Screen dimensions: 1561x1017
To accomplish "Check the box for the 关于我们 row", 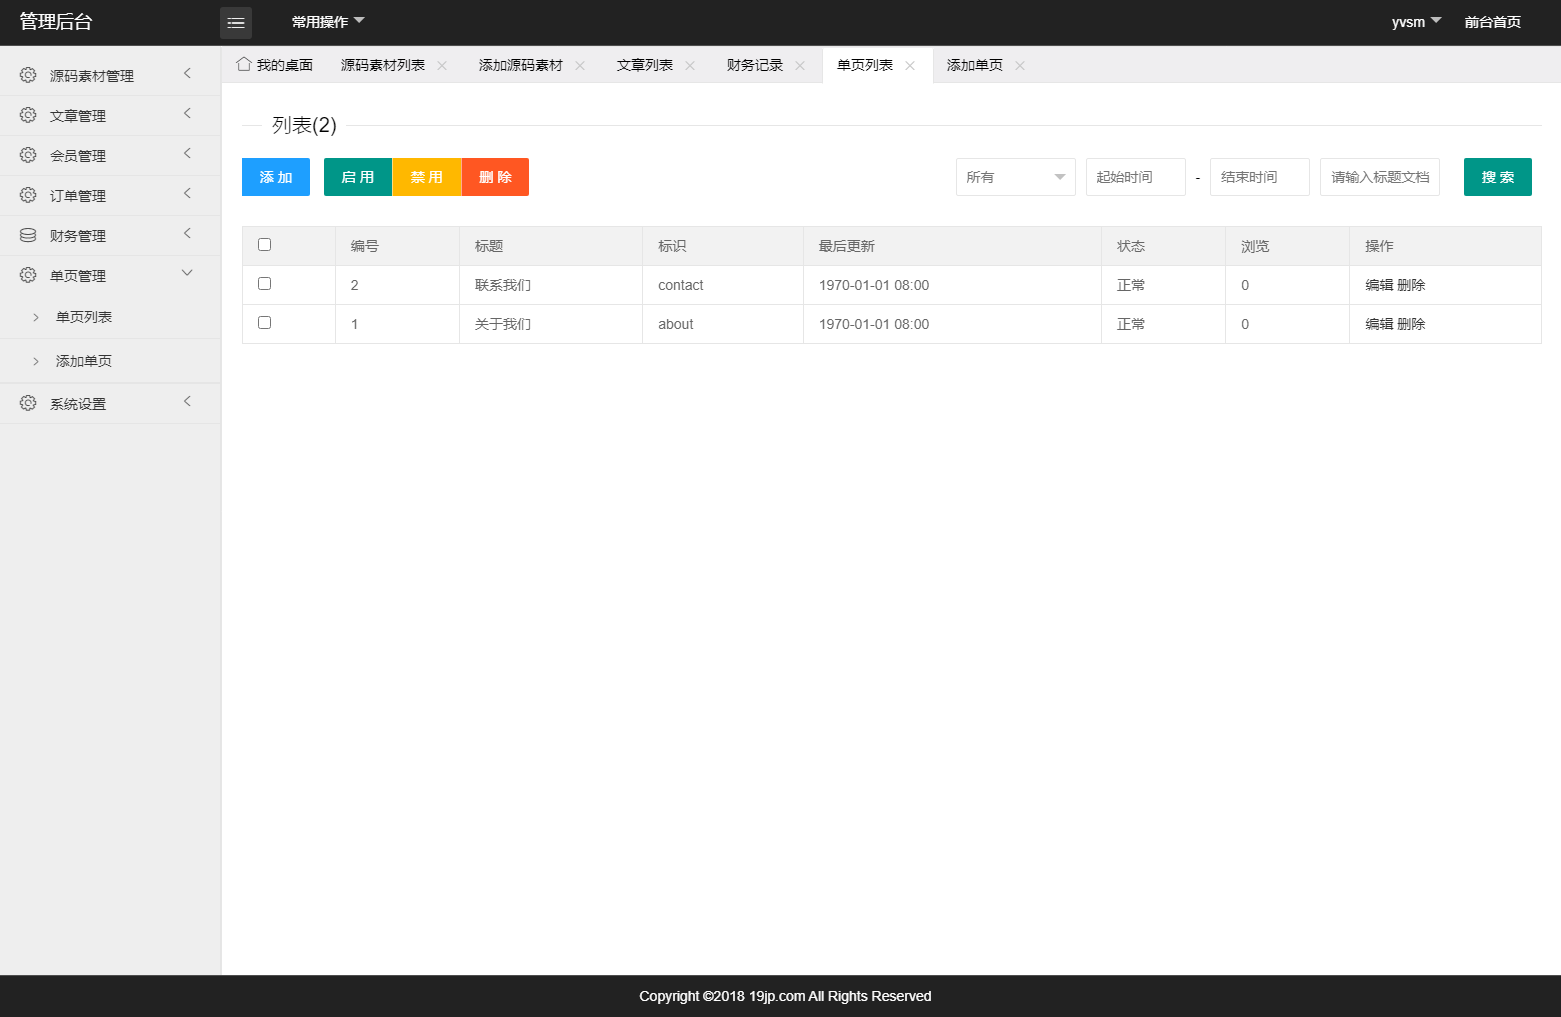I will pos(265,323).
